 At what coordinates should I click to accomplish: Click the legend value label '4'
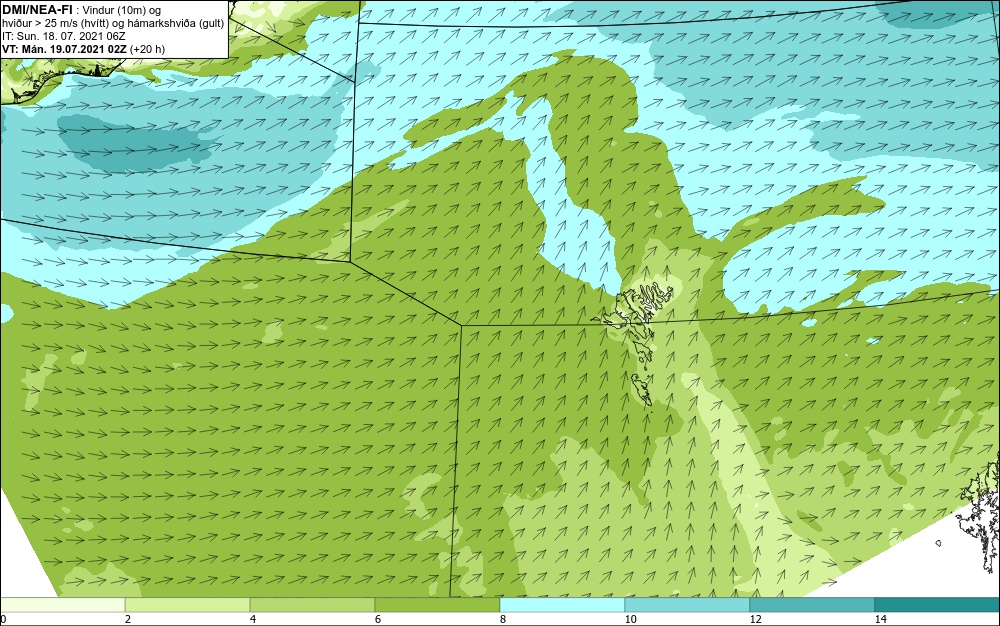[x=253, y=619]
